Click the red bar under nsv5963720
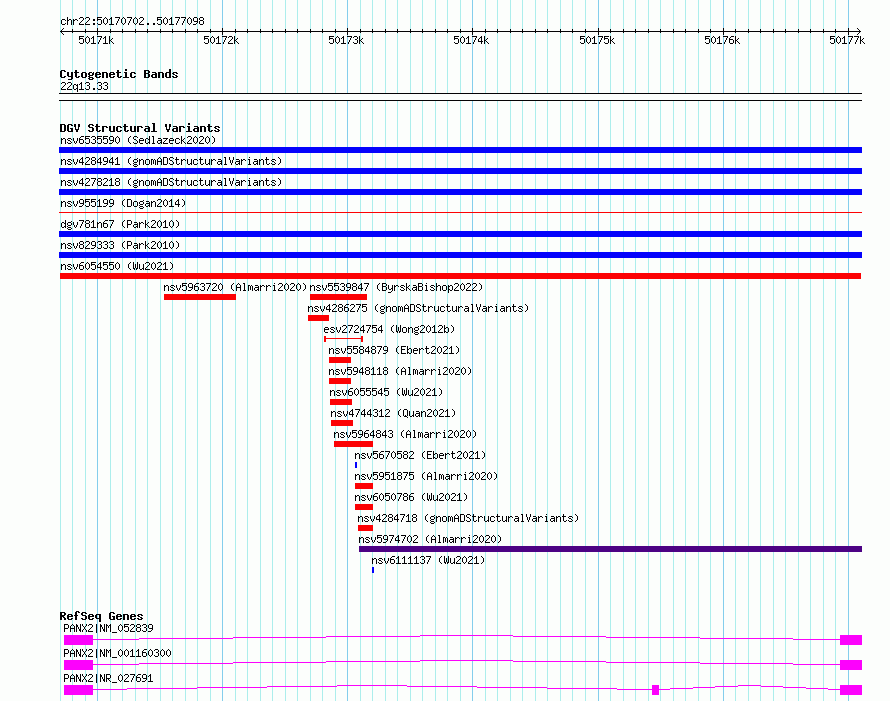890x701 pixels. pyautogui.click(x=200, y=297)
